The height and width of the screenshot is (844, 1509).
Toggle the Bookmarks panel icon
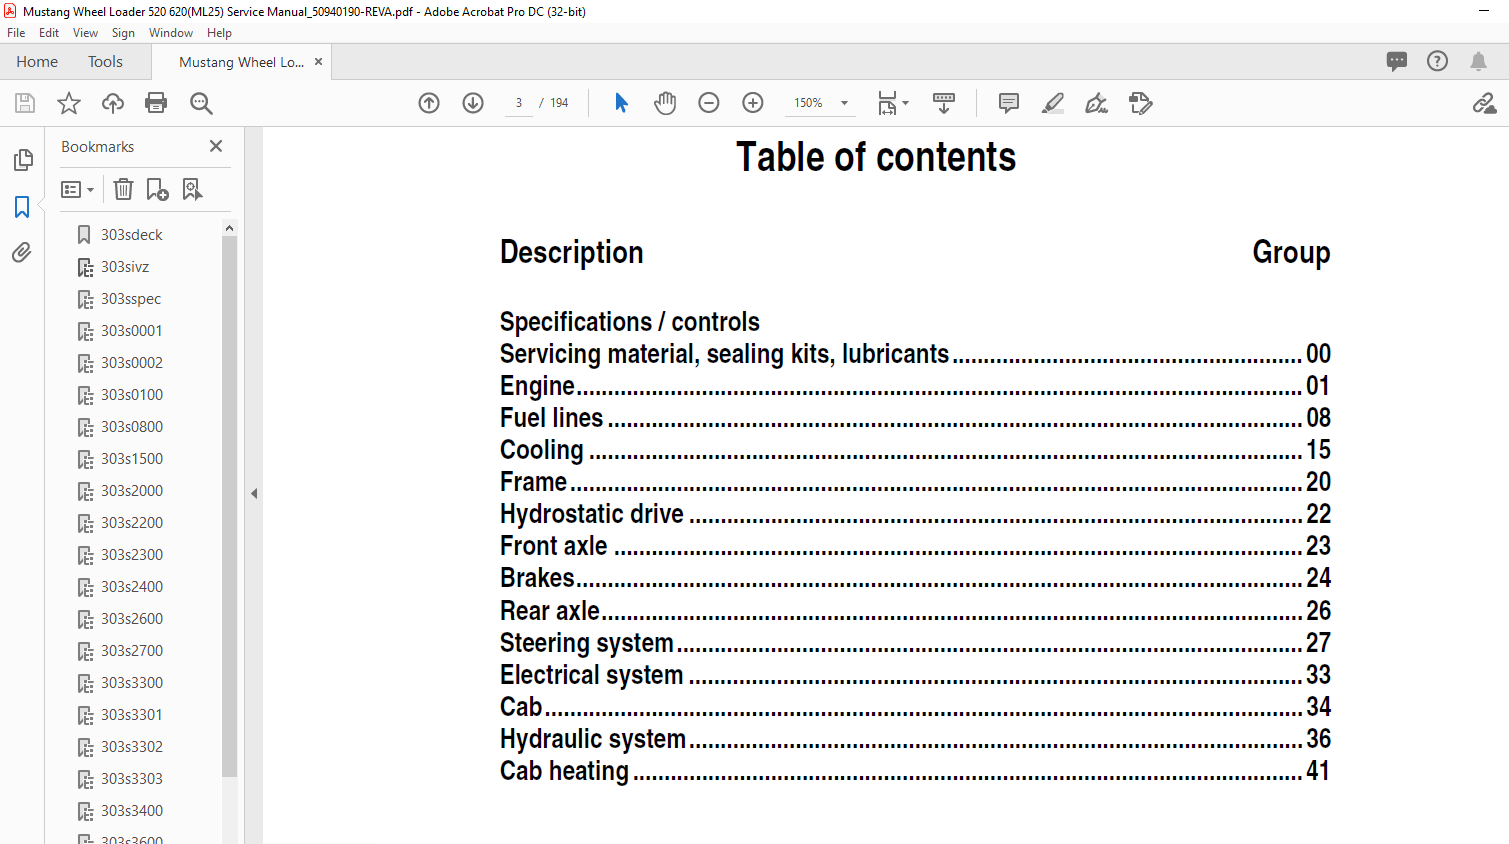tap(22, 207)
